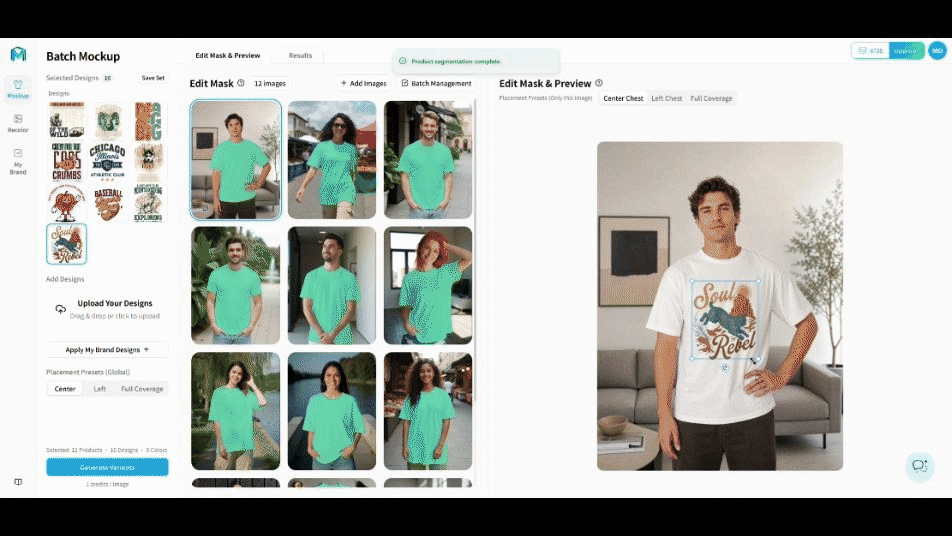
Task: Select the blond man street mockup
Action: tap(428, 160)
